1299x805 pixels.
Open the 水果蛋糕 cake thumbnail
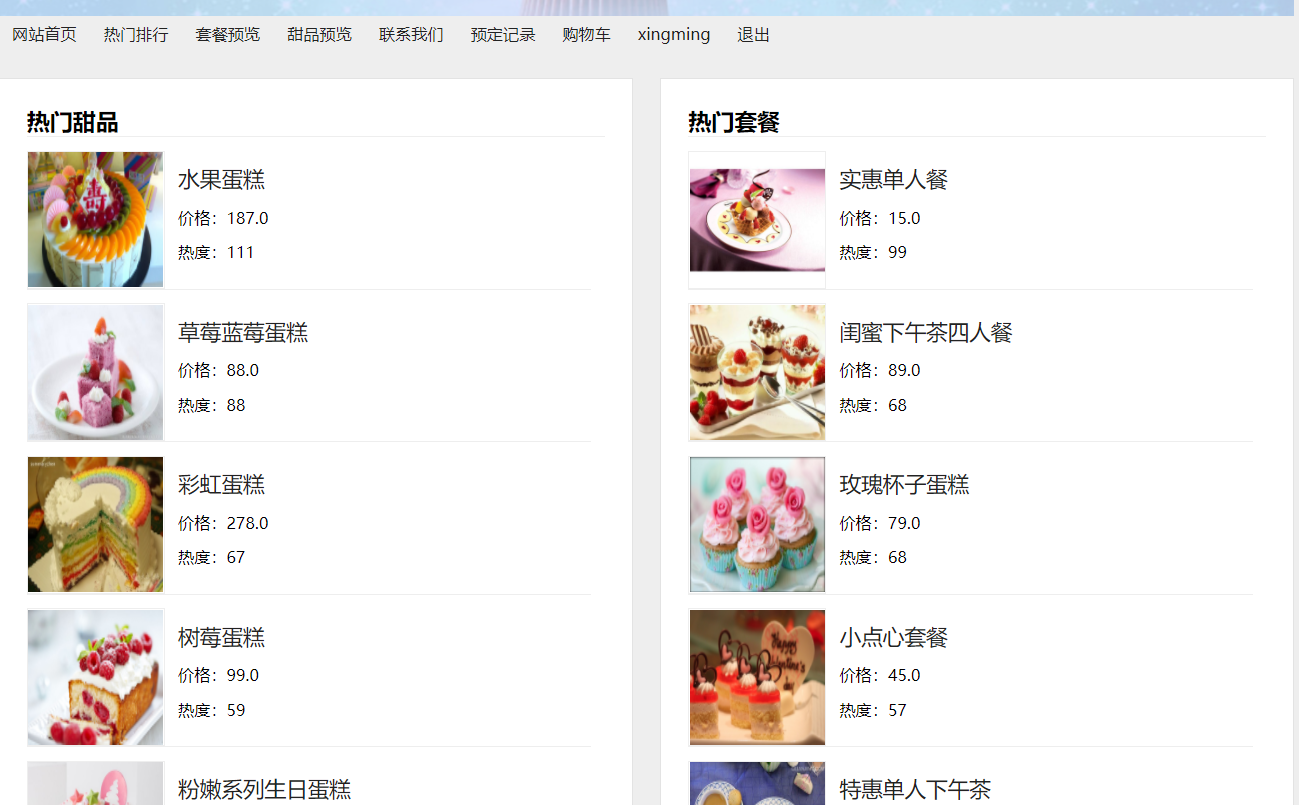click(95, 220)
